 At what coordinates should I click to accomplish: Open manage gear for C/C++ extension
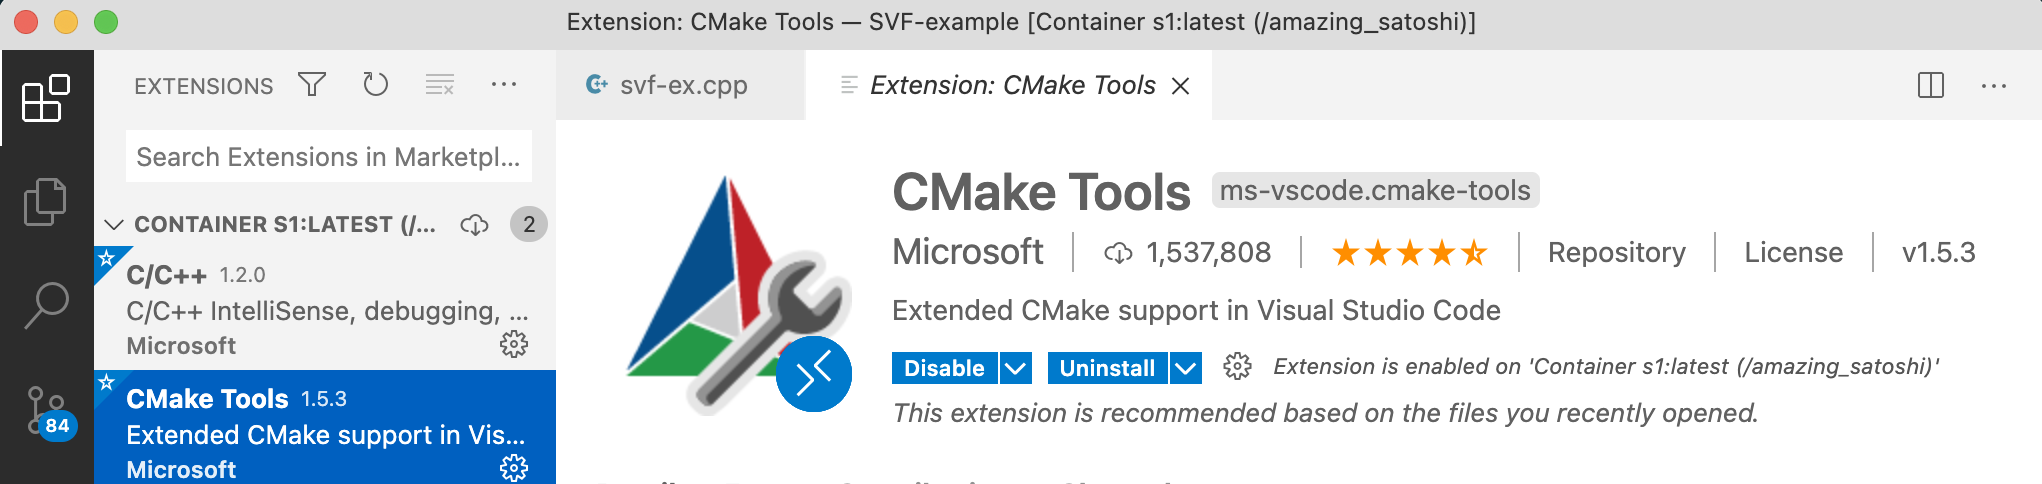[514, 345]
